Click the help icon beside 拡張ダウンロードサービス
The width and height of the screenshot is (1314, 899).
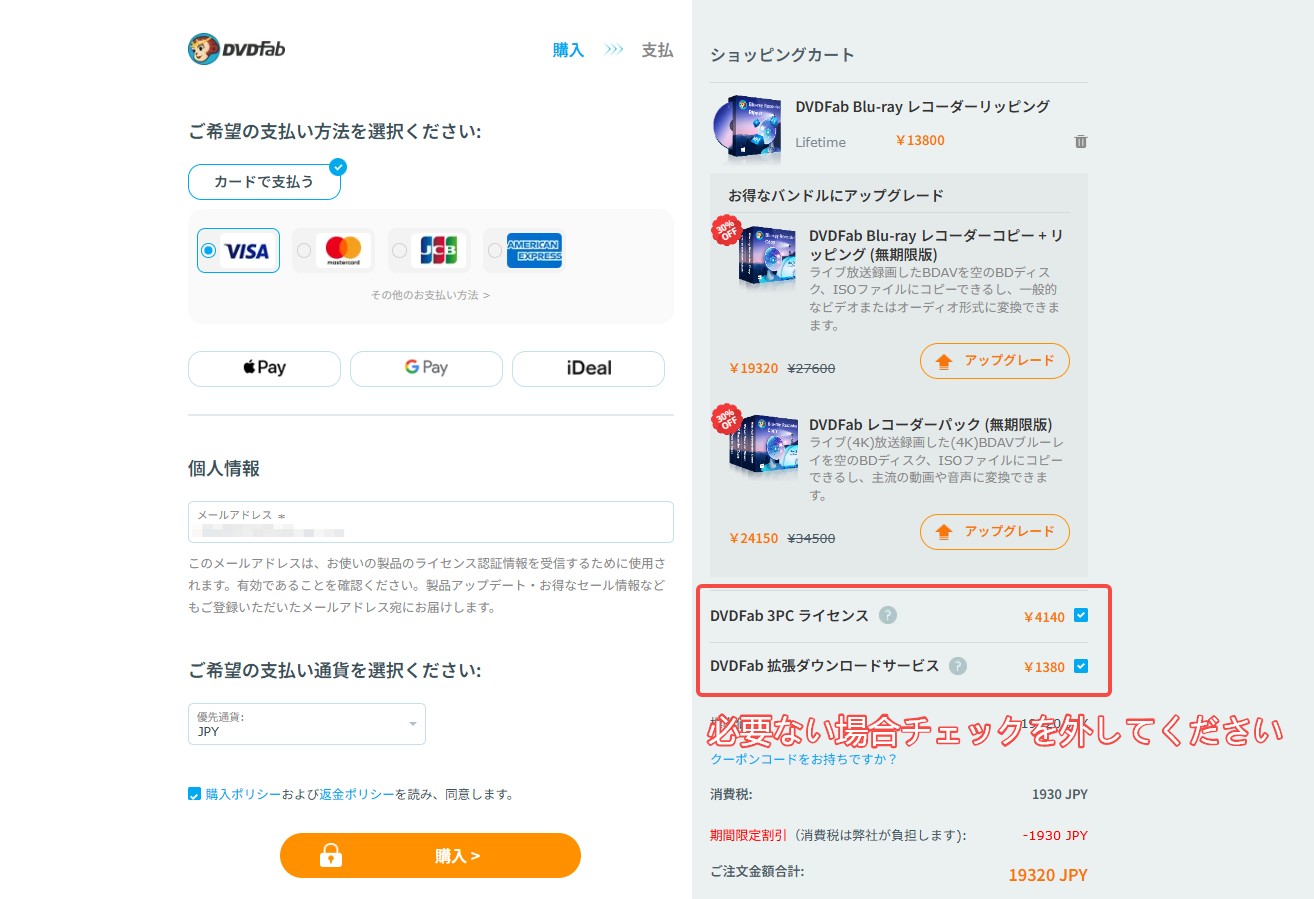(958, 666)
